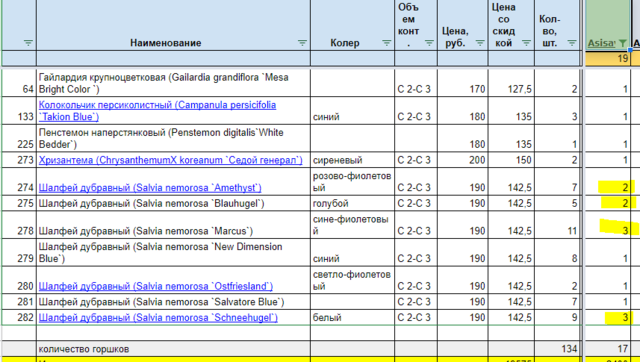Select the Гайлардия крупноцветковая name cell
This screenshot has width=640, height=362.
173,83
